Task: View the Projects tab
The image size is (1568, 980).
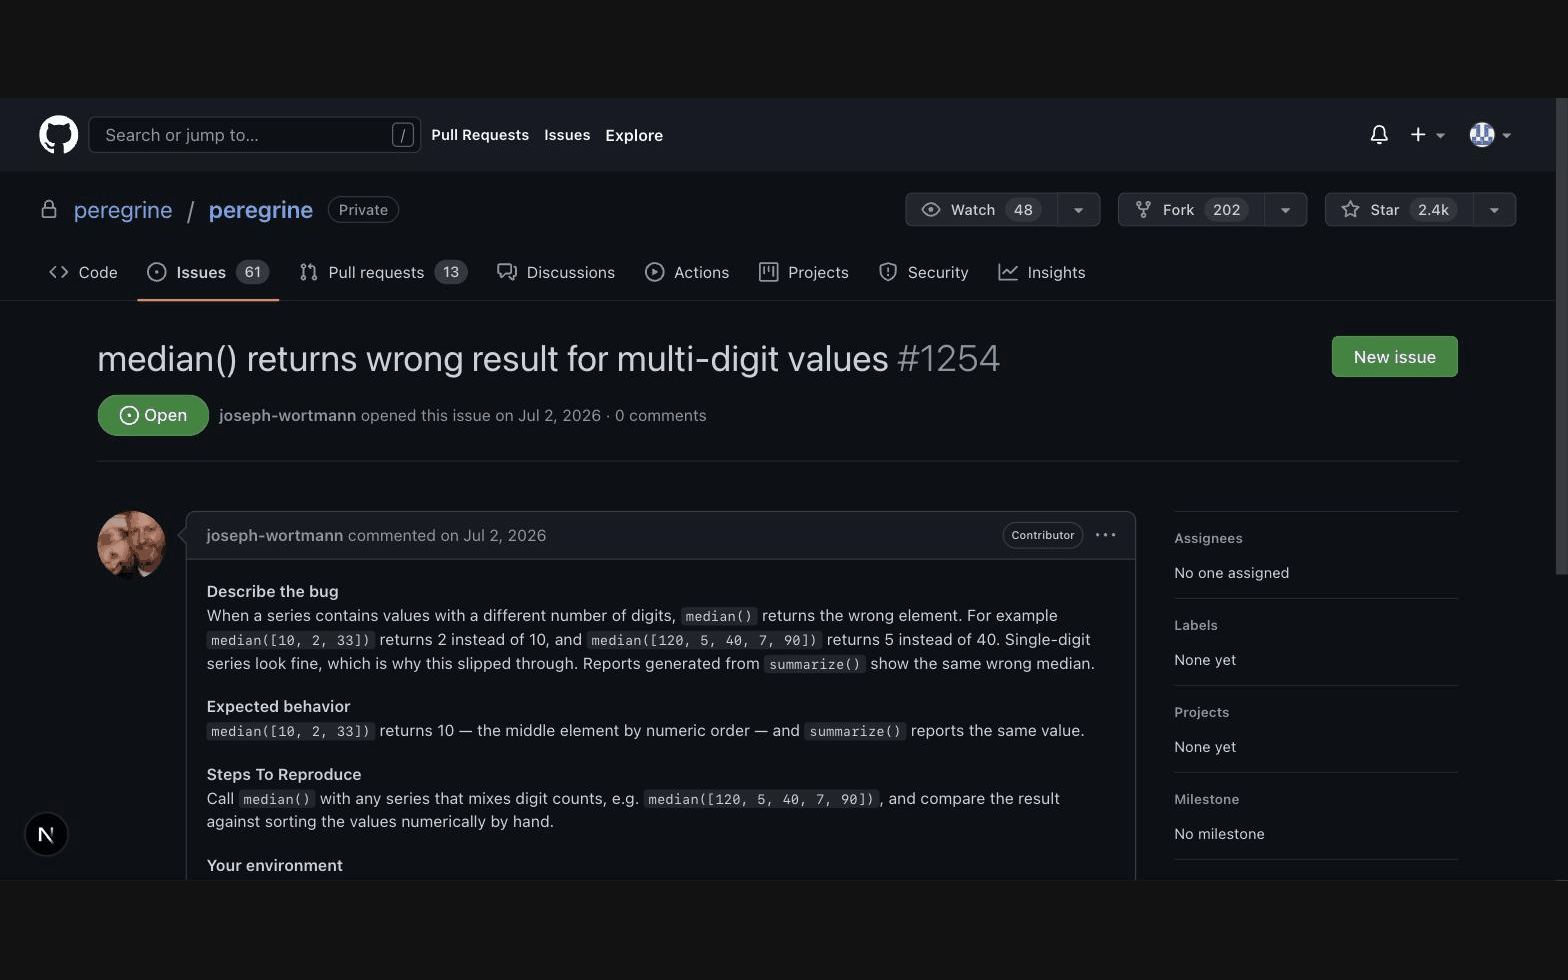Action: [804, 272]
